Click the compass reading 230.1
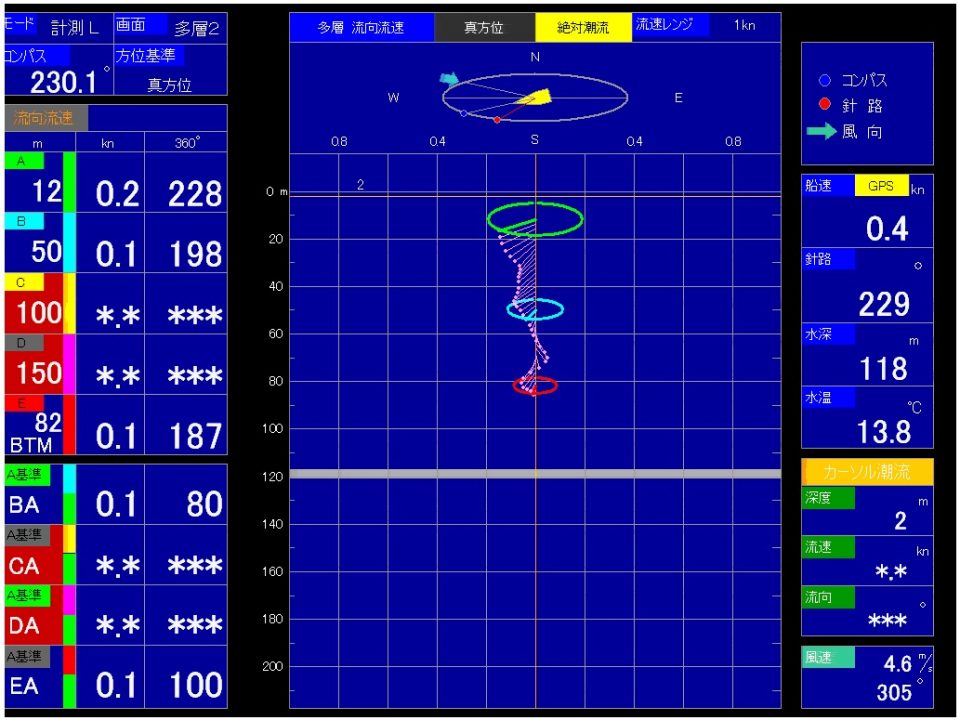This screenshot has width=960, height=720. point(63,81)
